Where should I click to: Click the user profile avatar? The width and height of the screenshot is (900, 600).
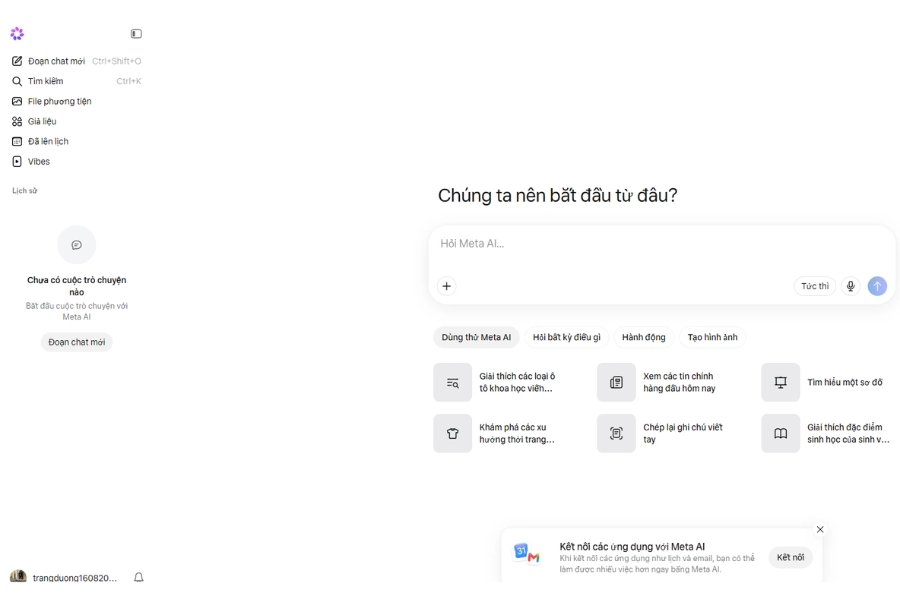click(18, 576)
